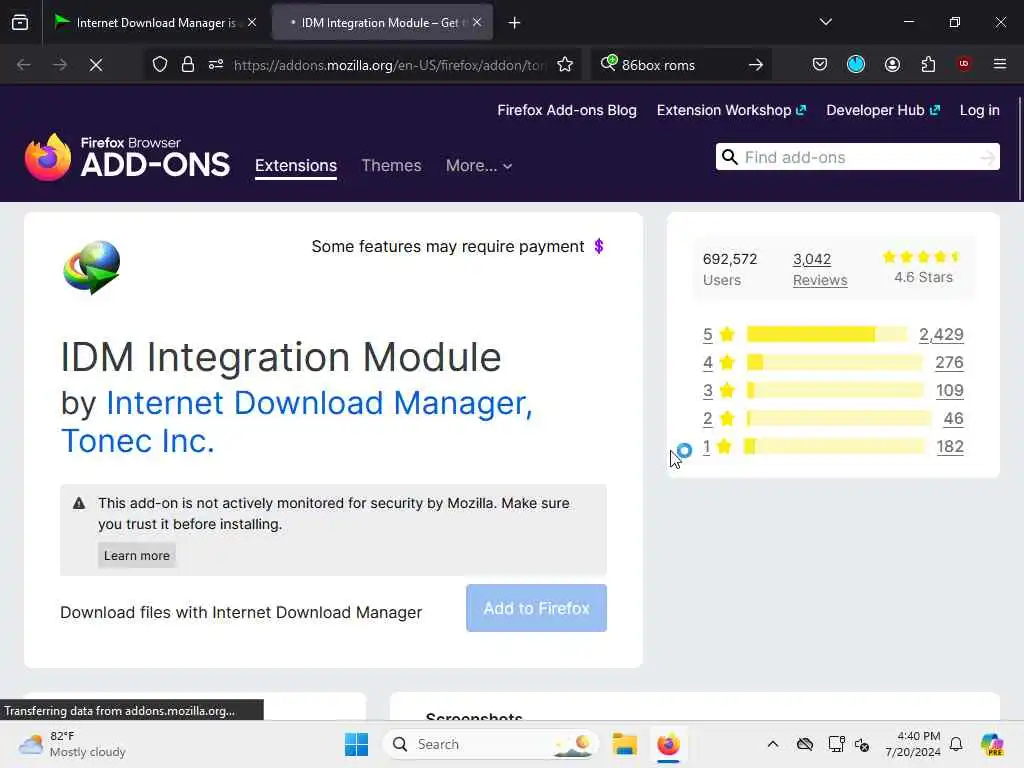1024x768 pixels.
Task: Open the 182 one-star reviews count
Action: 950,447
